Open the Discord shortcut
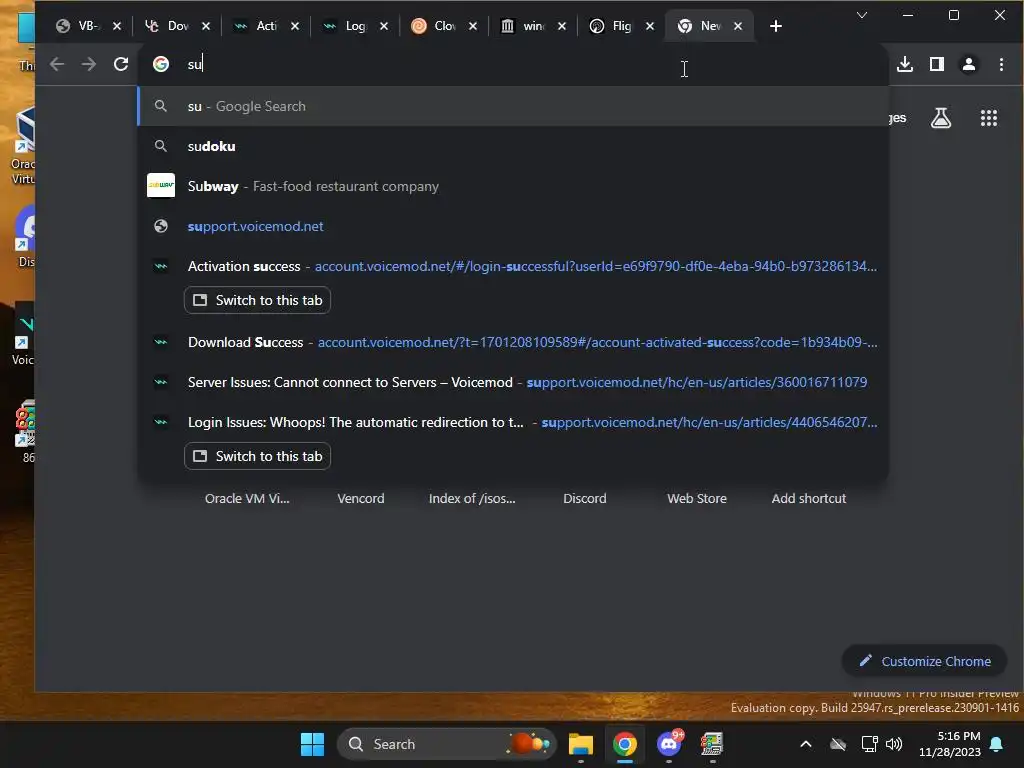 [x=584, y=498]
